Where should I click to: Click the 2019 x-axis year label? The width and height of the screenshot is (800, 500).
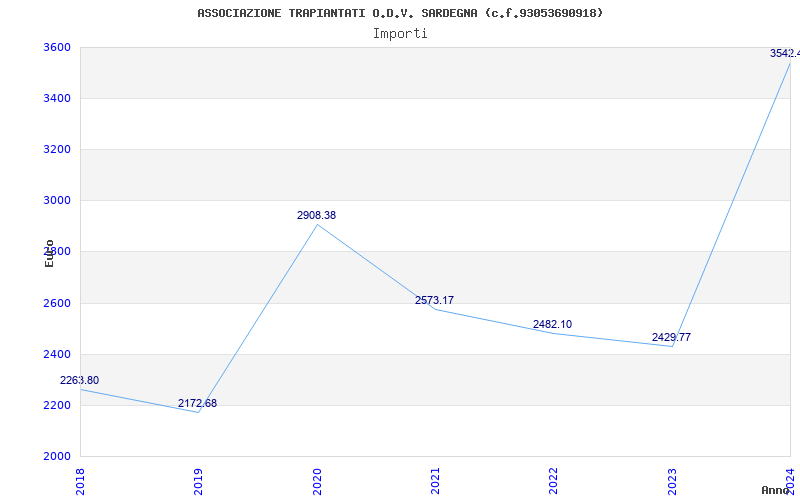click(198, 481)
